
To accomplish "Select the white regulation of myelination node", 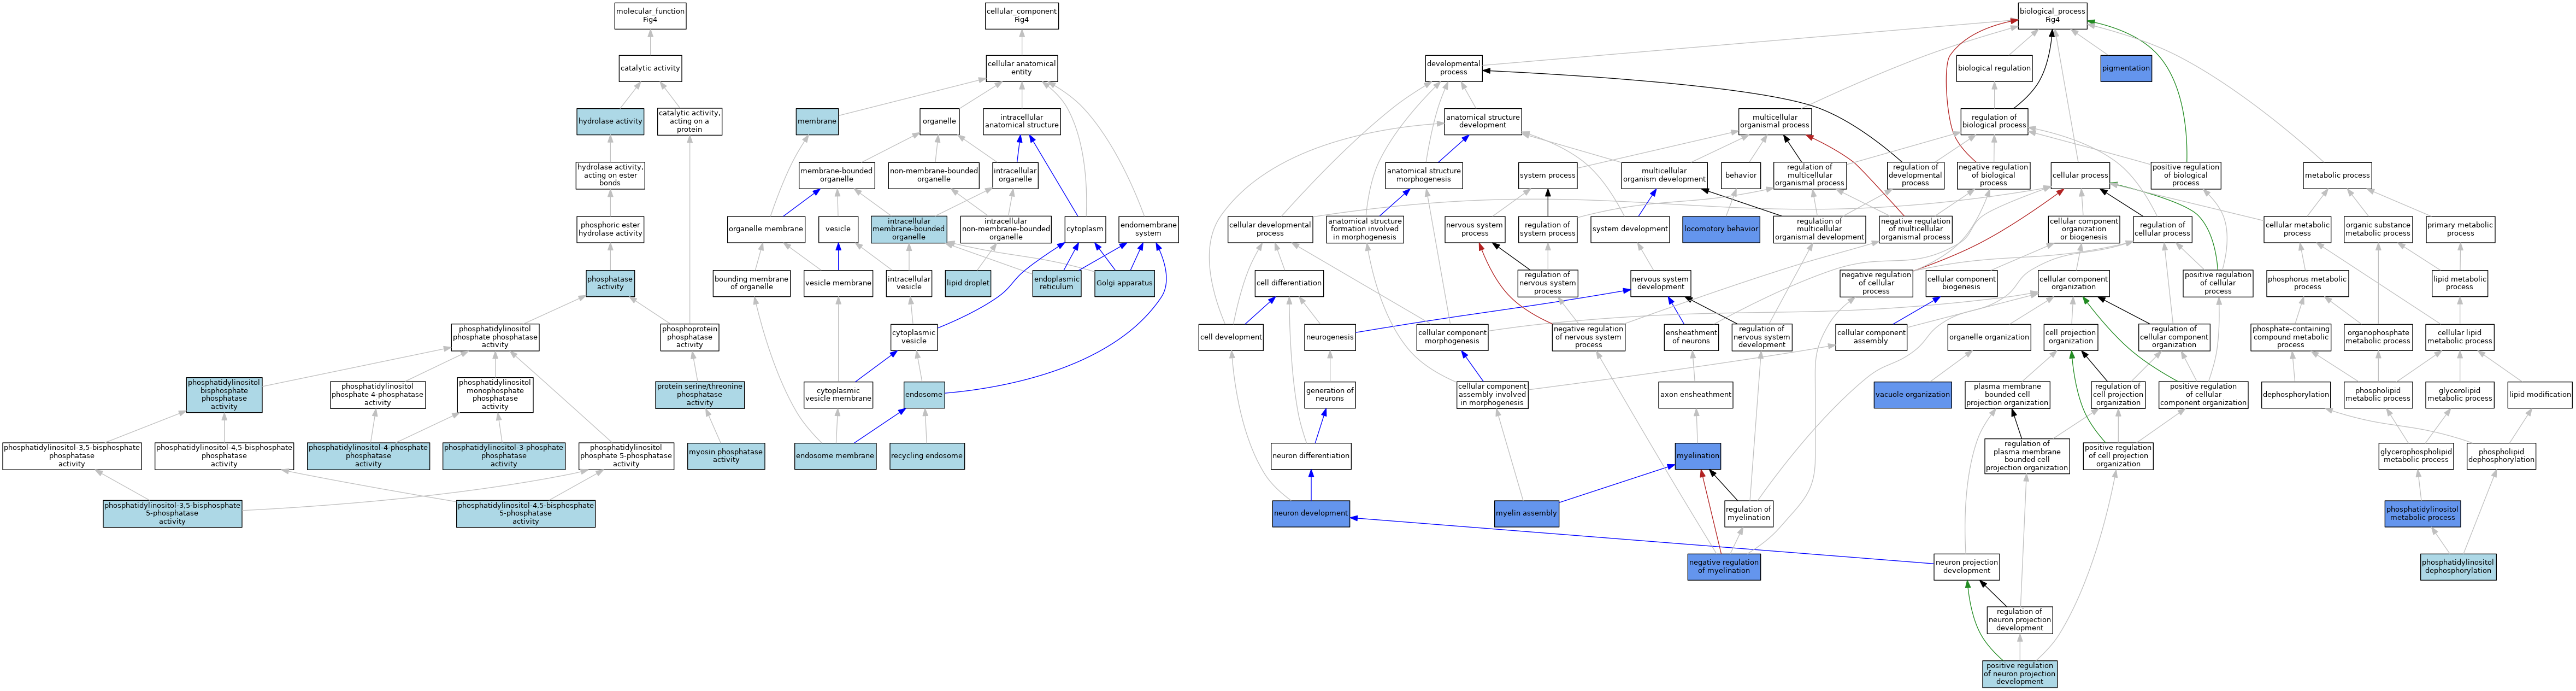I will pos(1749,514).
